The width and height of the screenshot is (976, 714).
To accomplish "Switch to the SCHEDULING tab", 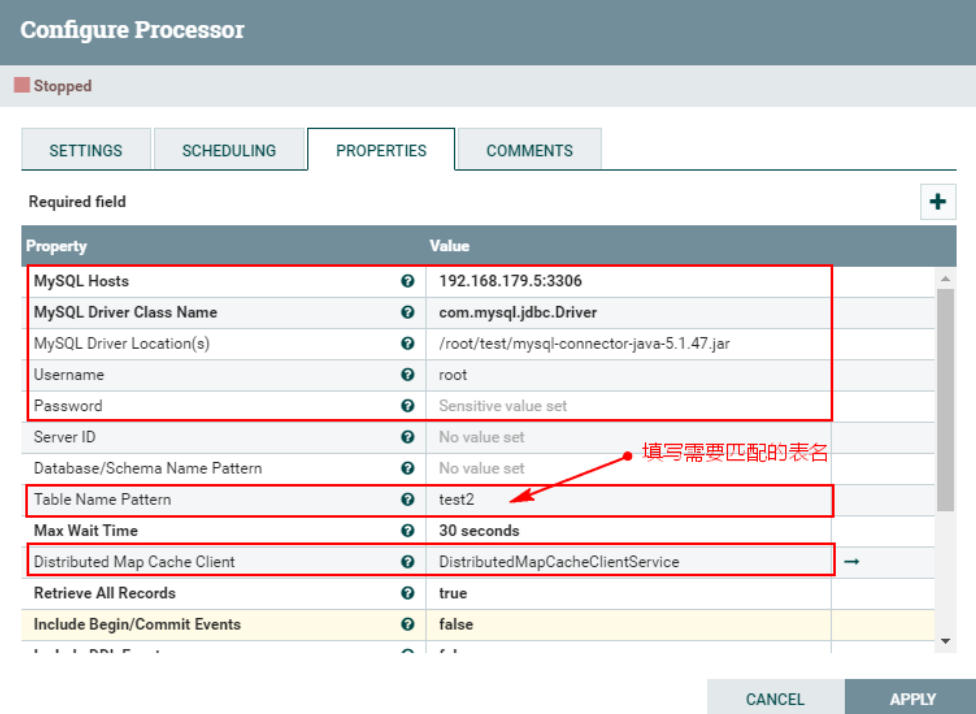I will (229, 150).
